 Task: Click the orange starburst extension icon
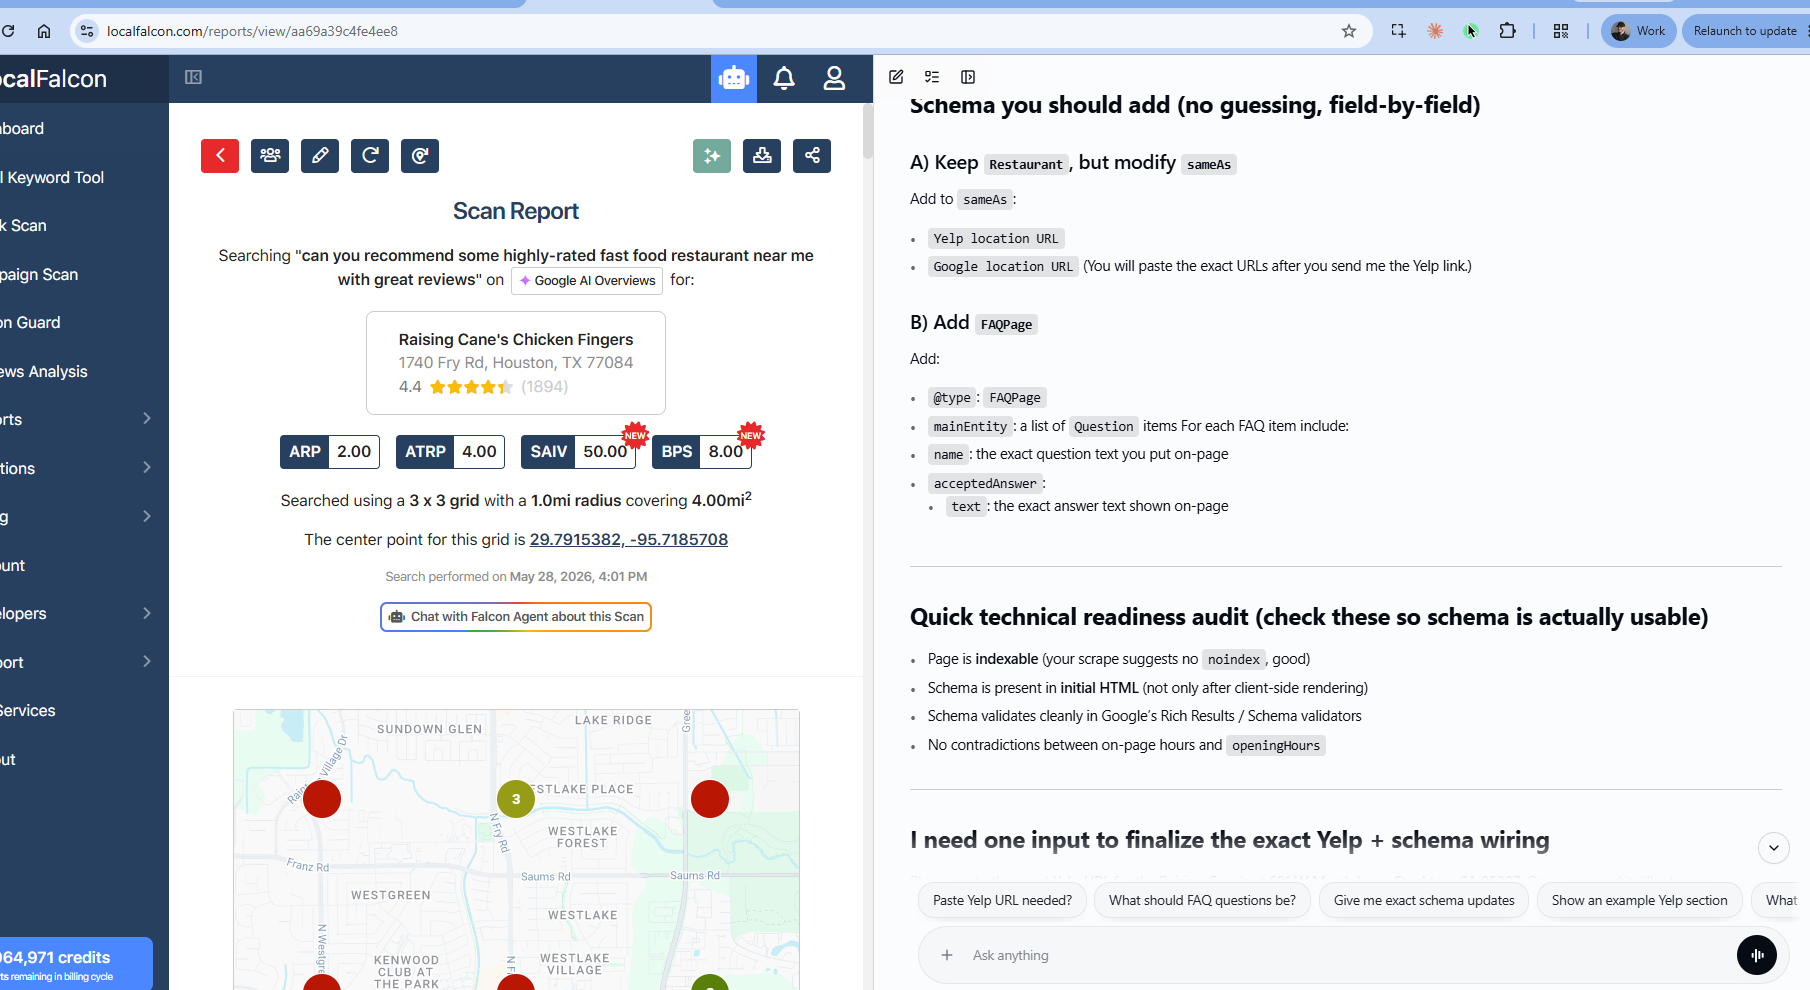1435,31
